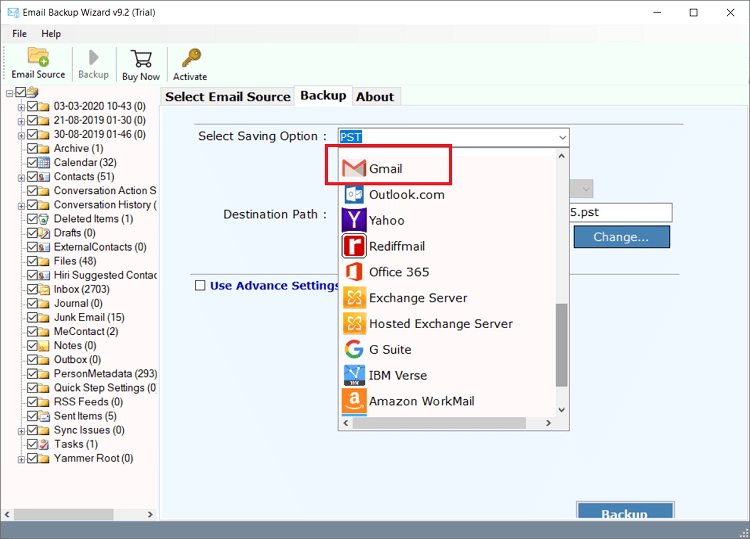Screen dimensions: 750x539
Task: Click the Calendar folder icon
Action: (44, 163)
